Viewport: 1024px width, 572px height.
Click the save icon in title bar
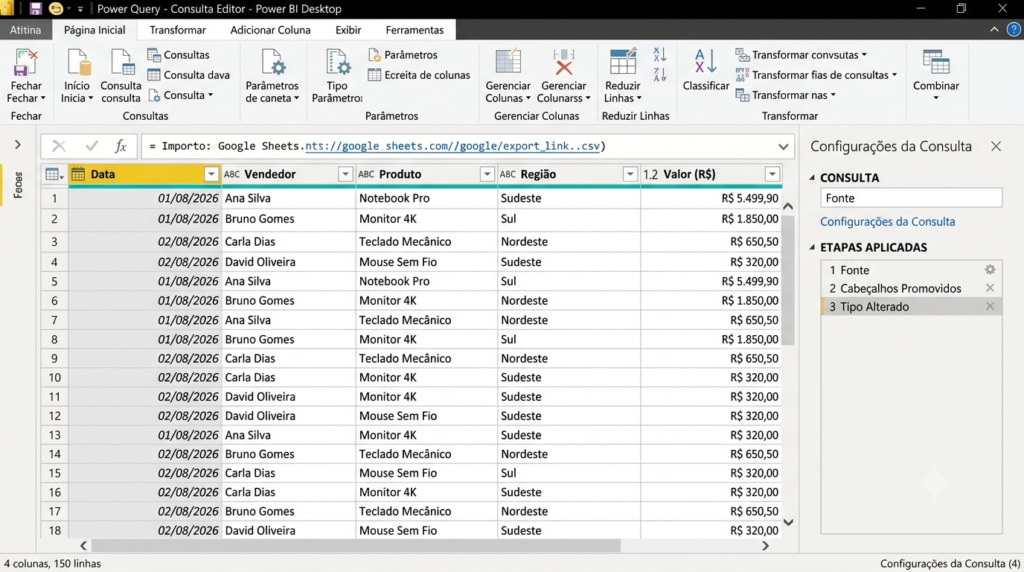click(x=35, y=8)
